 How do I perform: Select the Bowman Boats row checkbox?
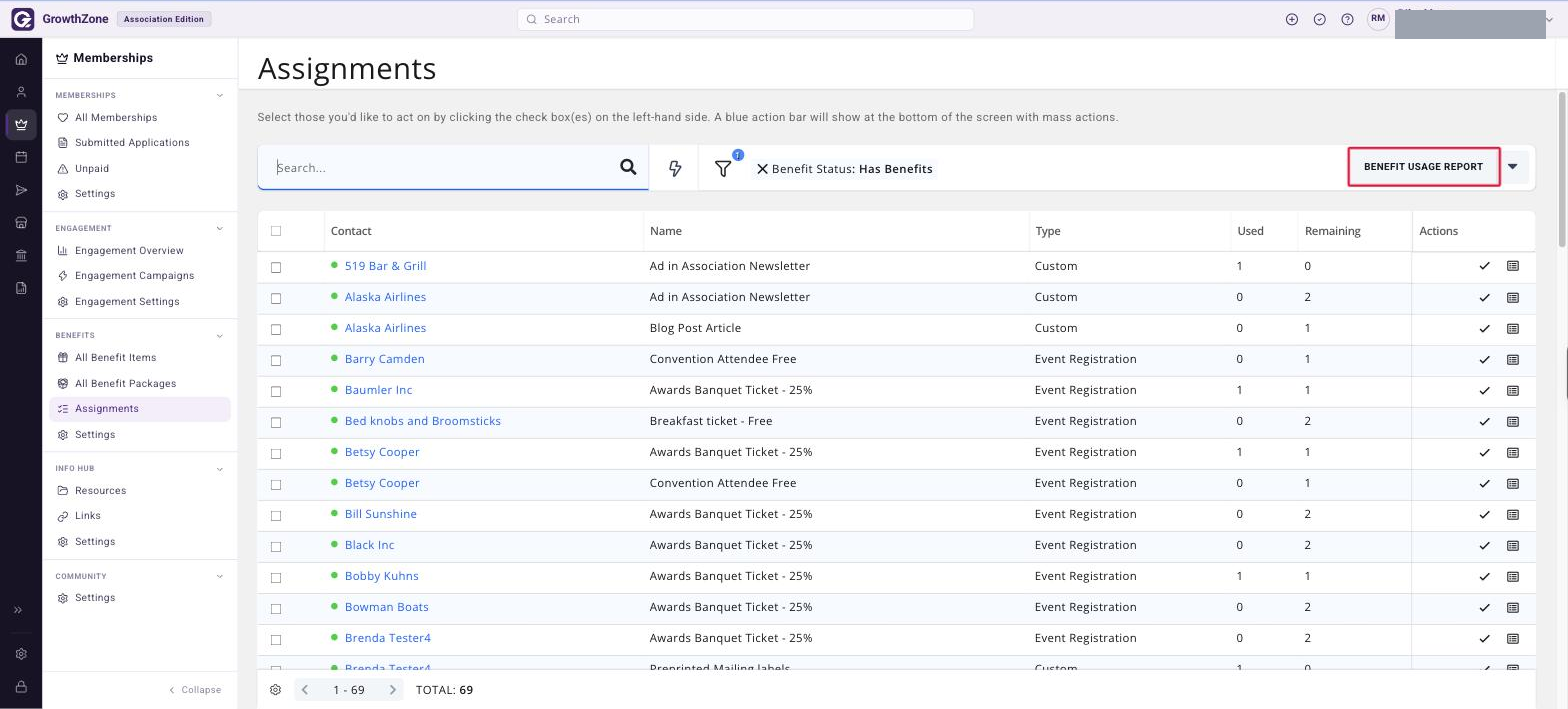click(x=276, y=608)
